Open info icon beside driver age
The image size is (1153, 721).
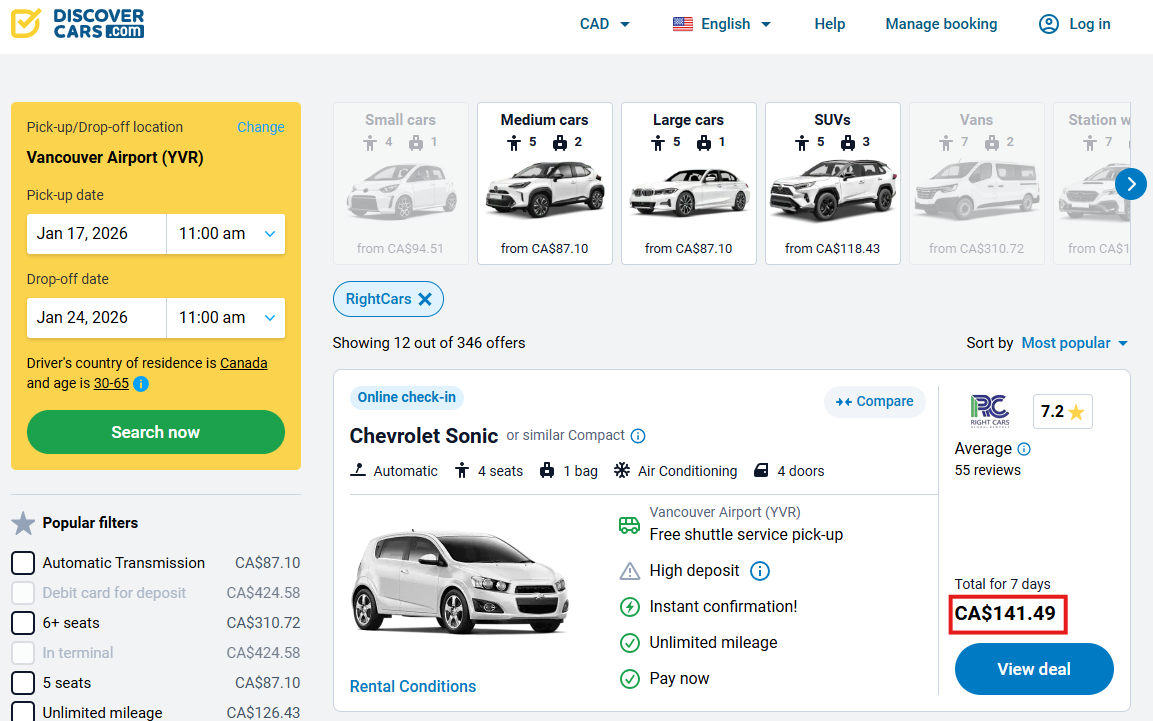(141, 384)
